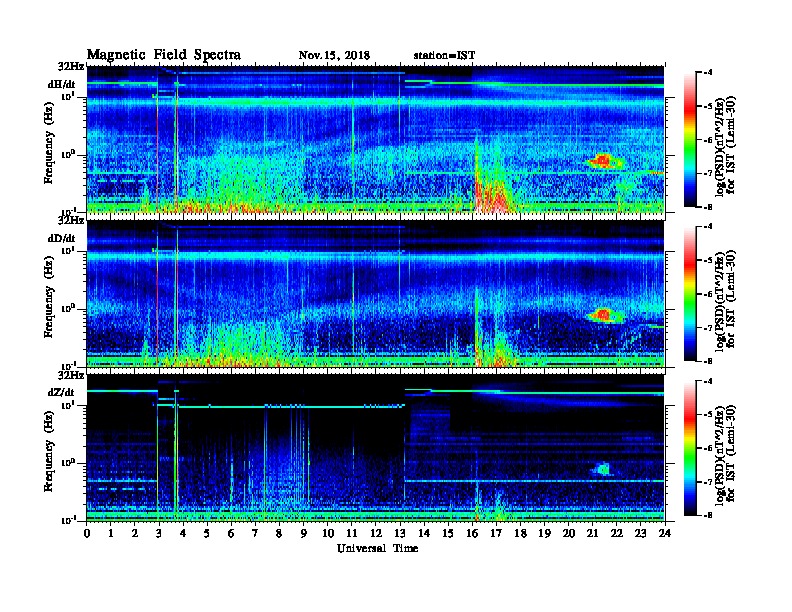Click the 'dD/dt' panel label

coord(61,238)
